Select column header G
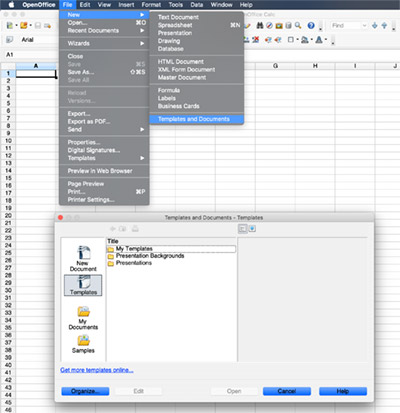400x413 pixels. pos(275,66)
